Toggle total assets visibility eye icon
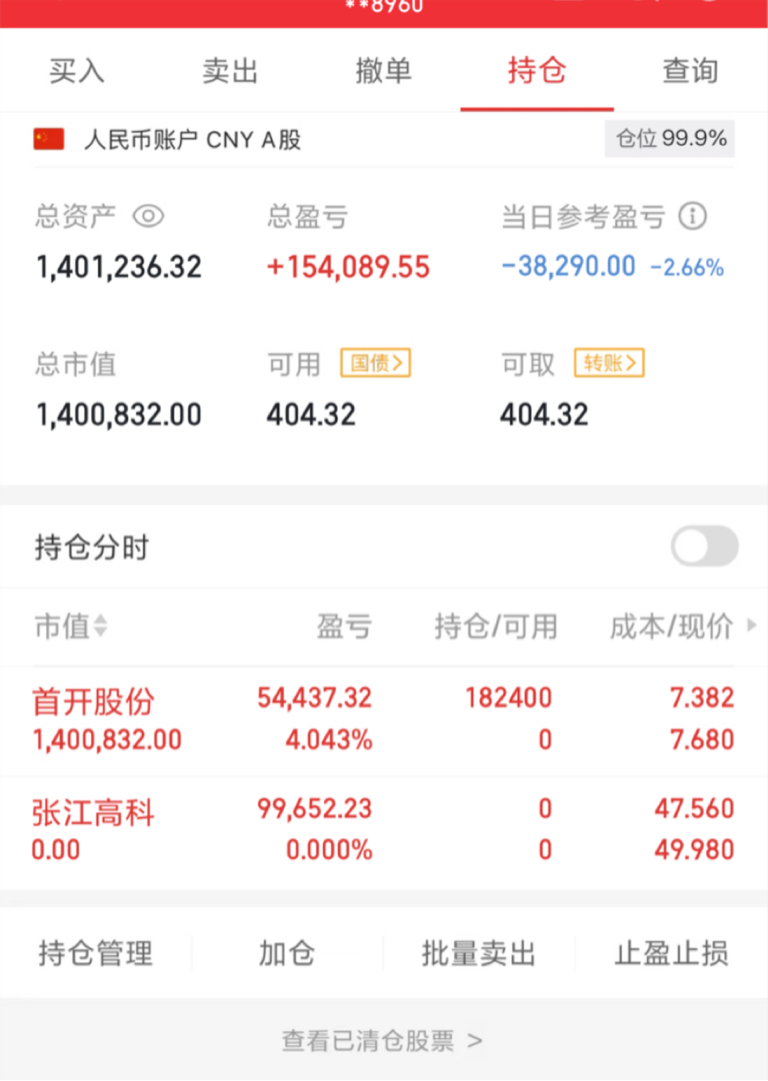This screenshot has height=1081, width=768. (148, 216)
